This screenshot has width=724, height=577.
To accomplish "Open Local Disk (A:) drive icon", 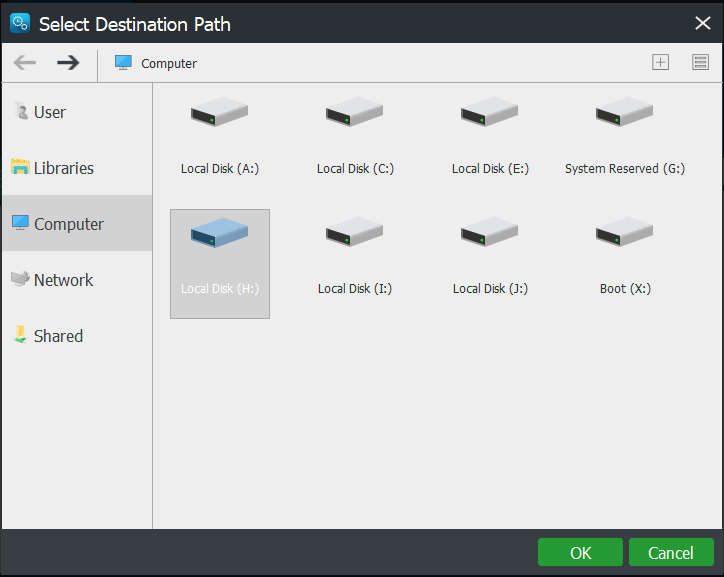I will click(x=219, y=112).
